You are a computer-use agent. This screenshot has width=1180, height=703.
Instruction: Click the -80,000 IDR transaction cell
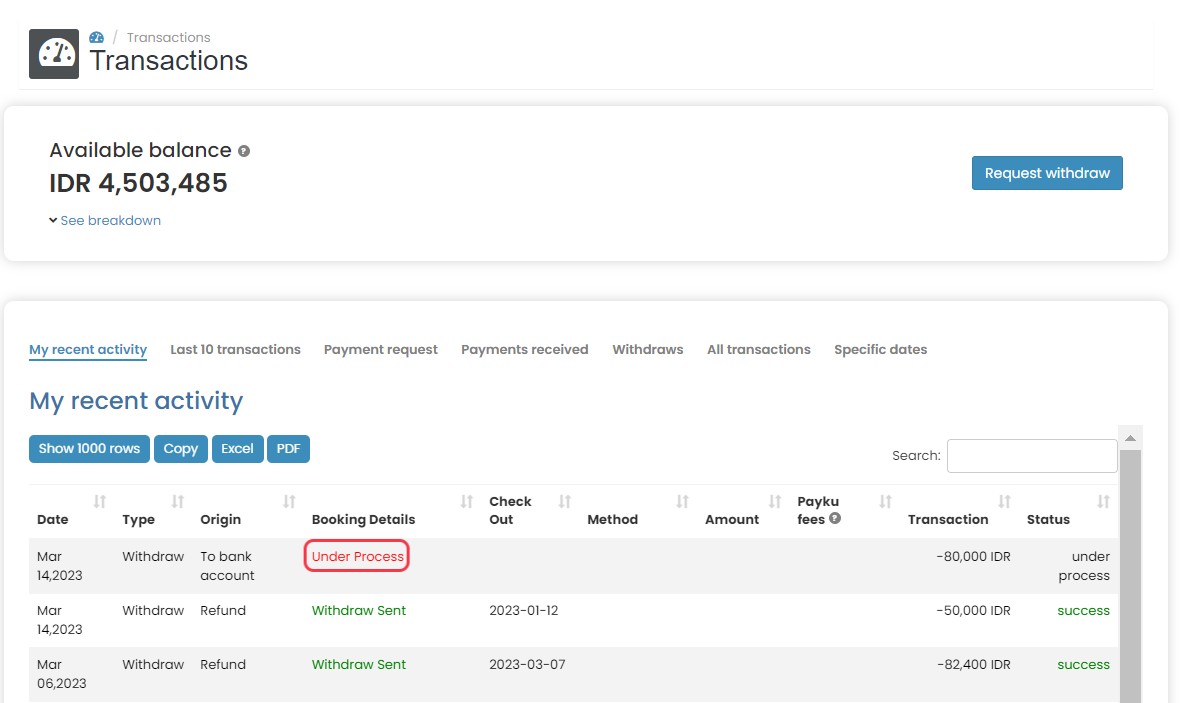coord(973,556)
